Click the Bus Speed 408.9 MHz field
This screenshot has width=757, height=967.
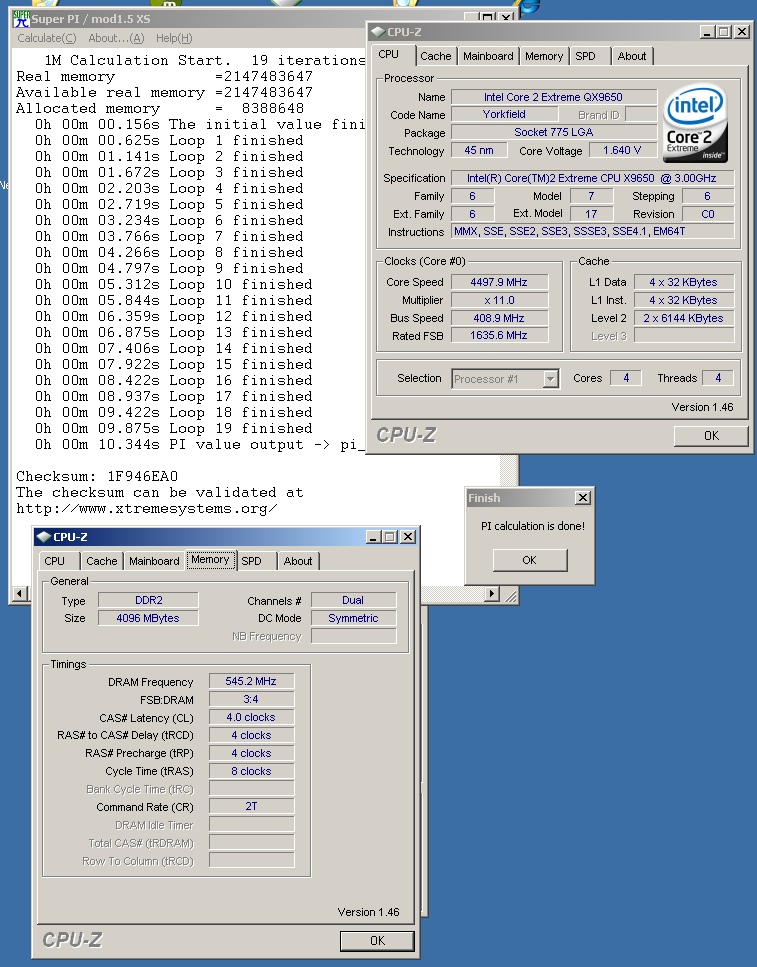click(x=499, y=318)
